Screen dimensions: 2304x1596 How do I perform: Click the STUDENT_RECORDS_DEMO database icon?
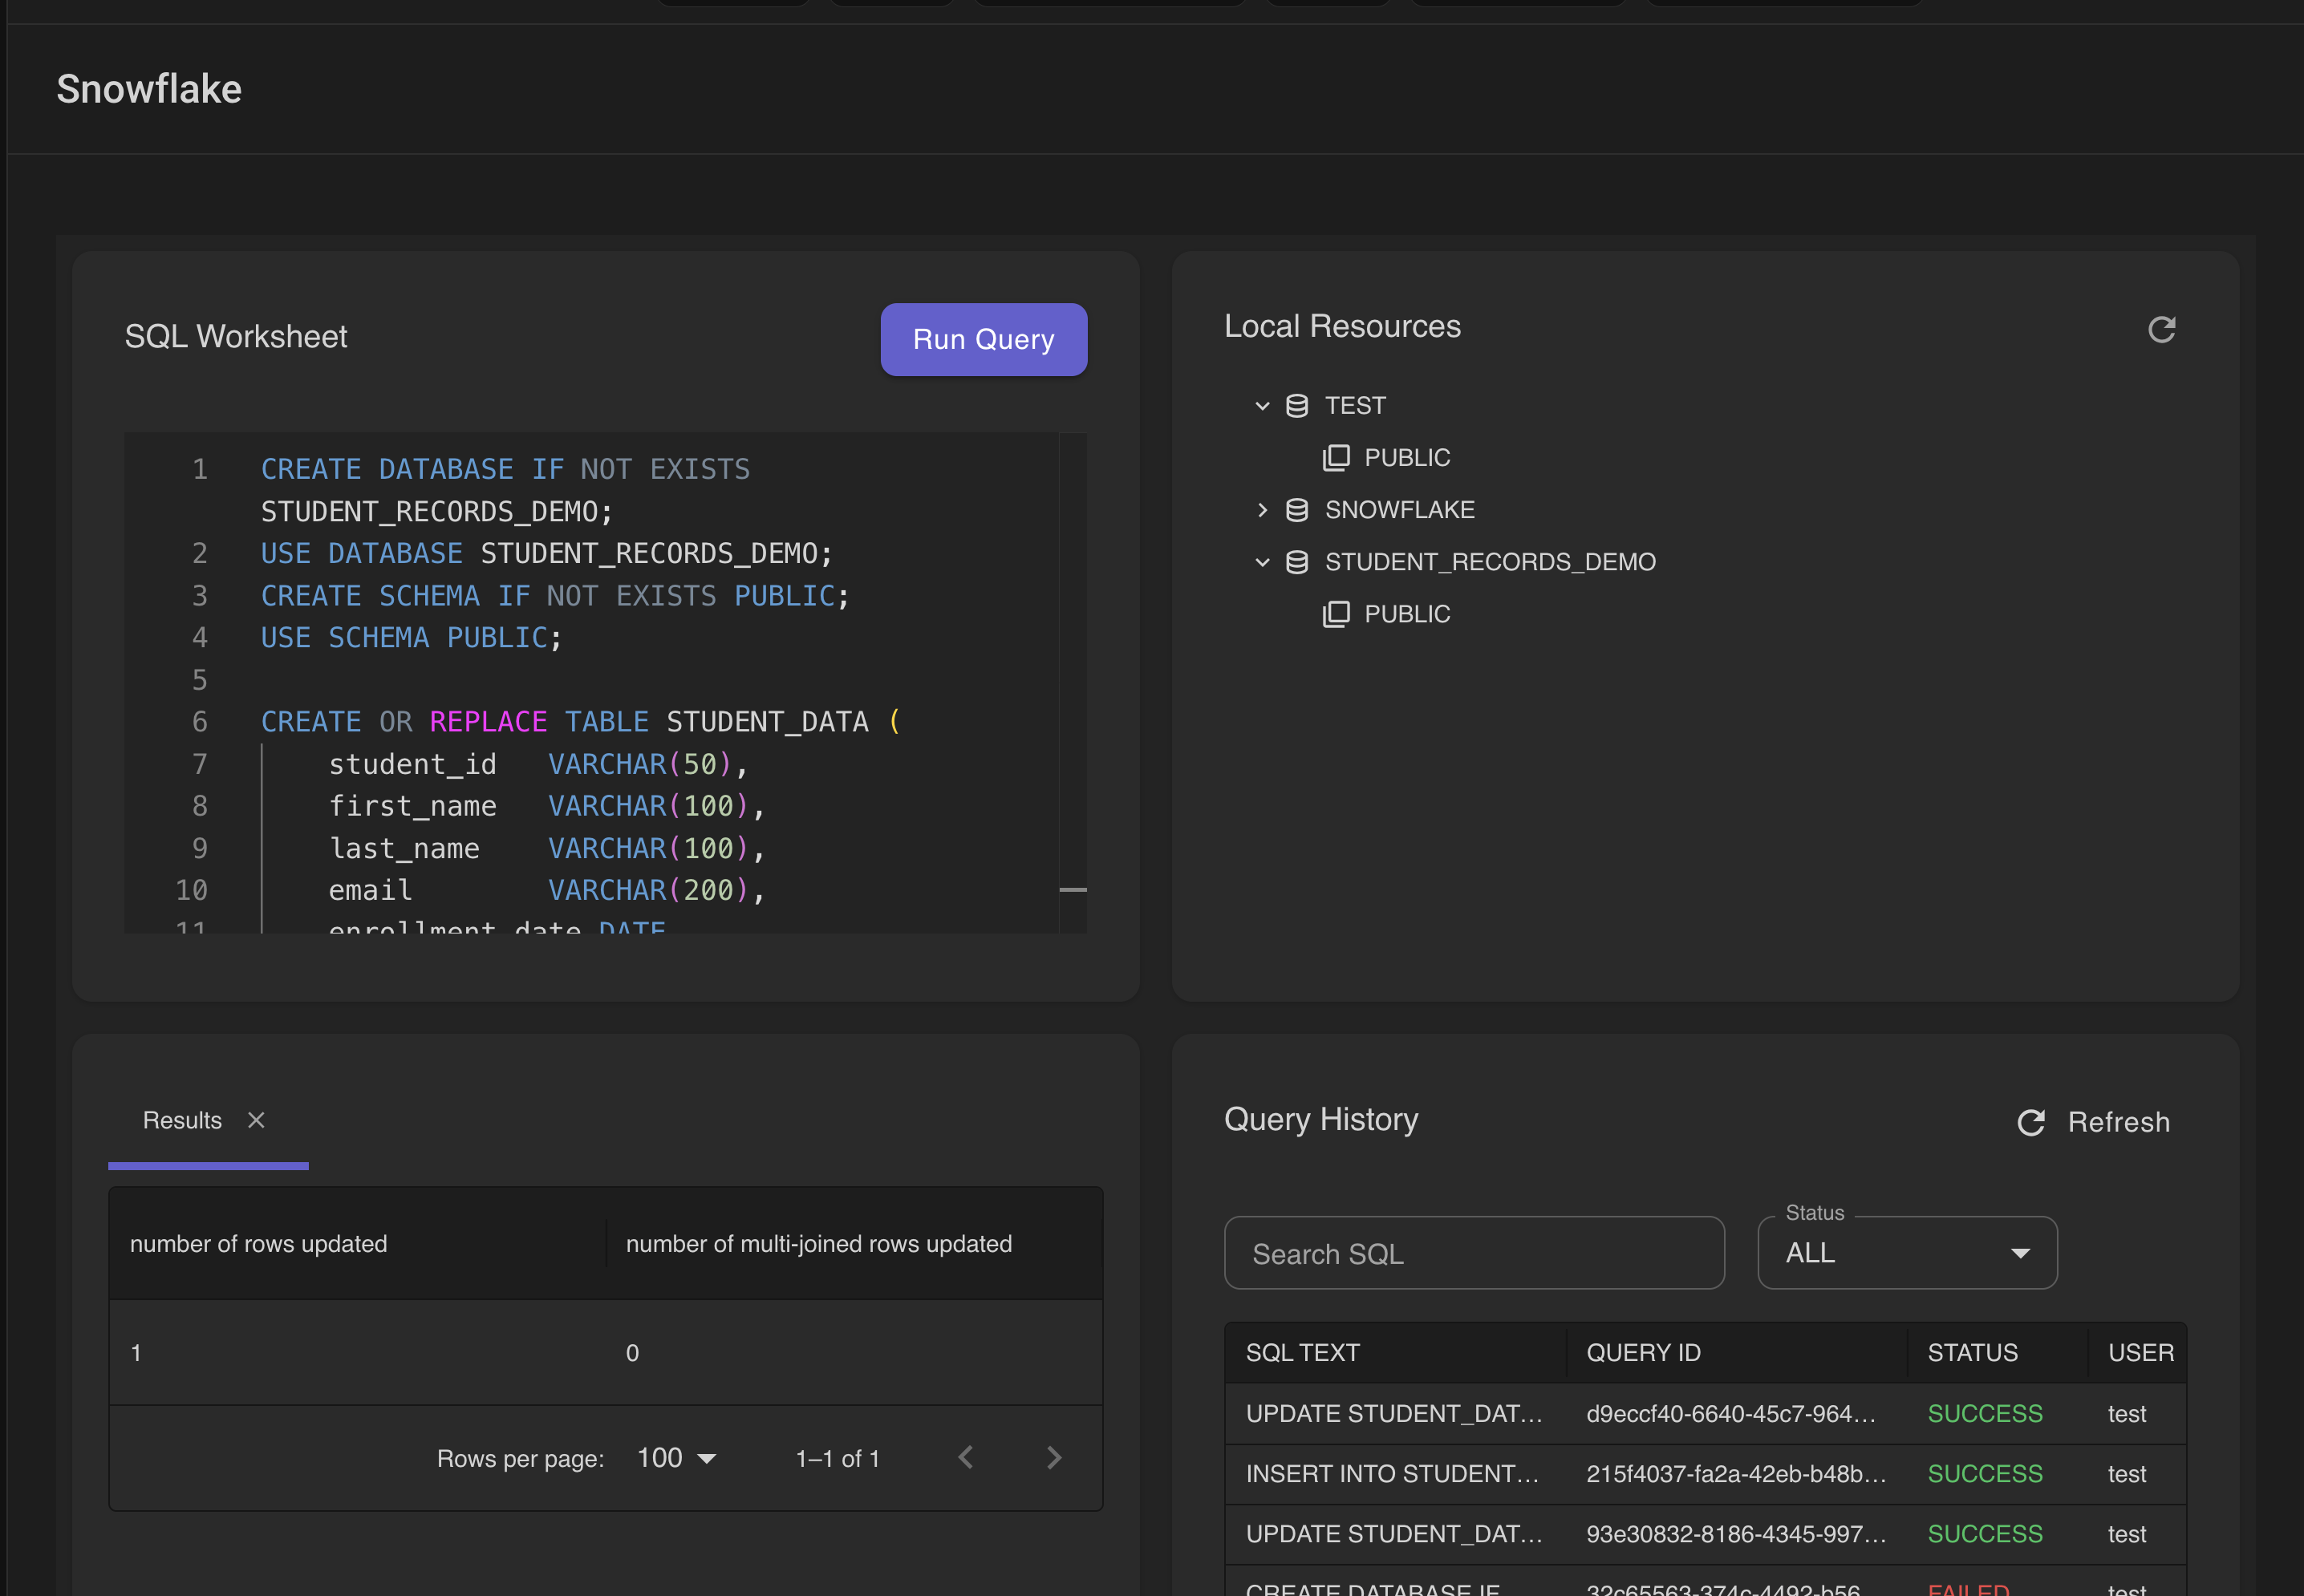1297,562
